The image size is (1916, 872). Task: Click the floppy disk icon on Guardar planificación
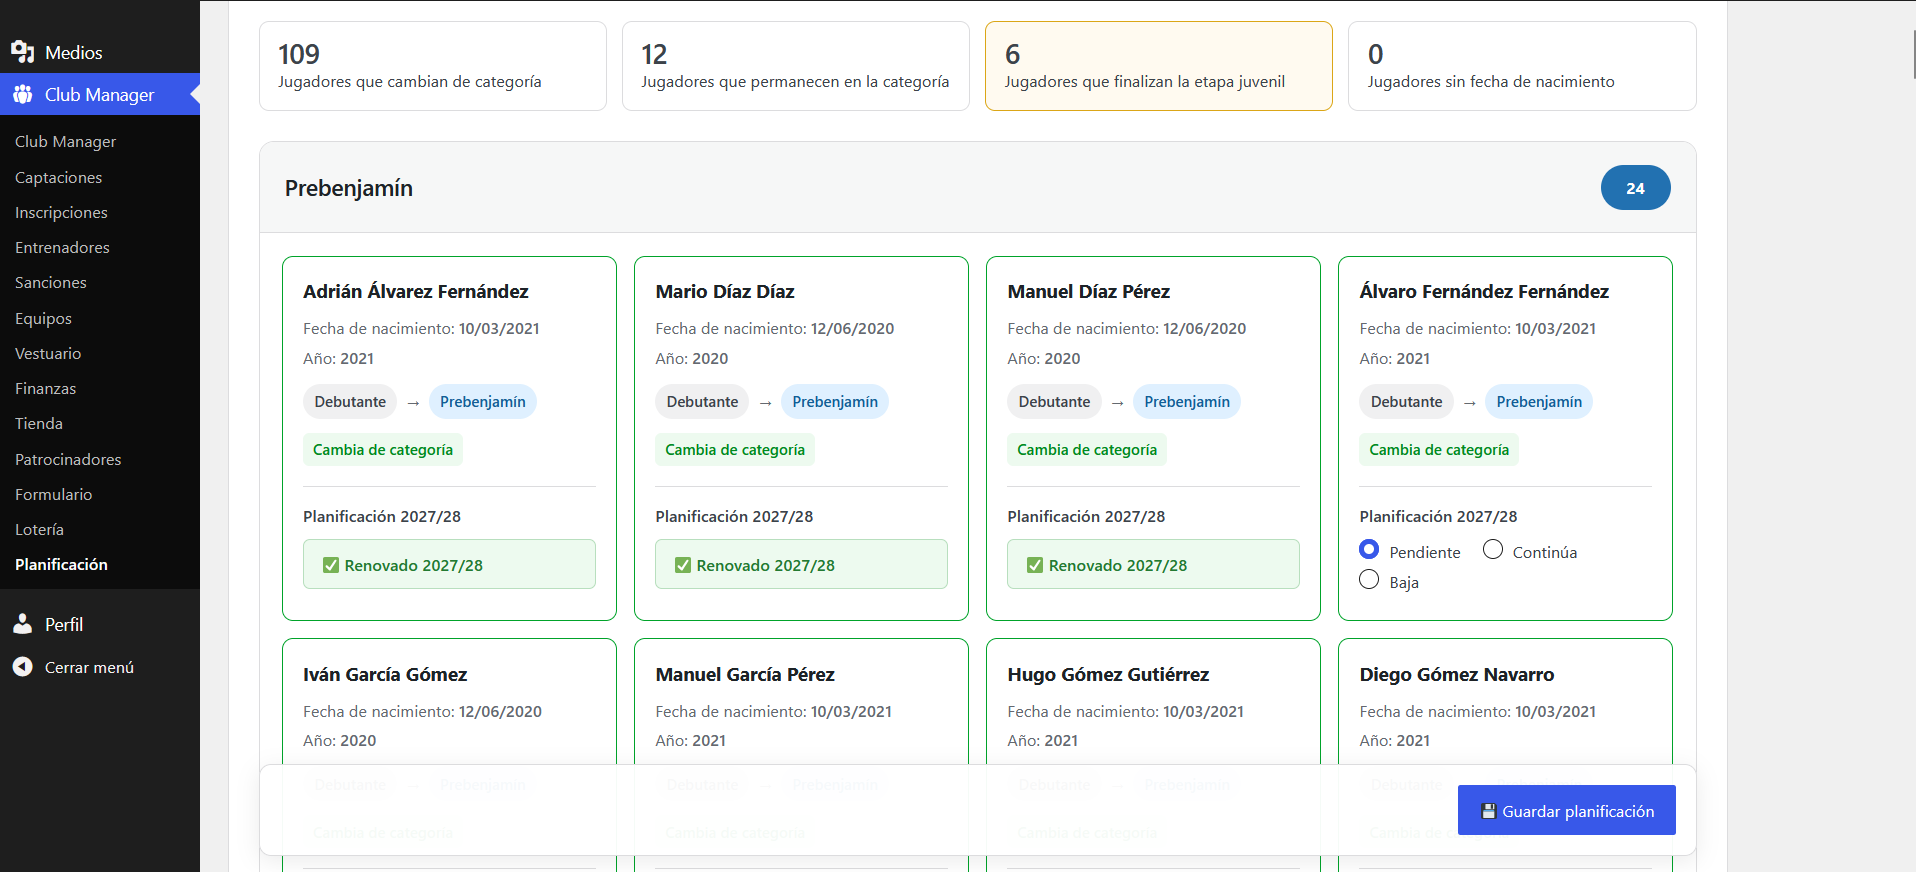click(1489, 811)
